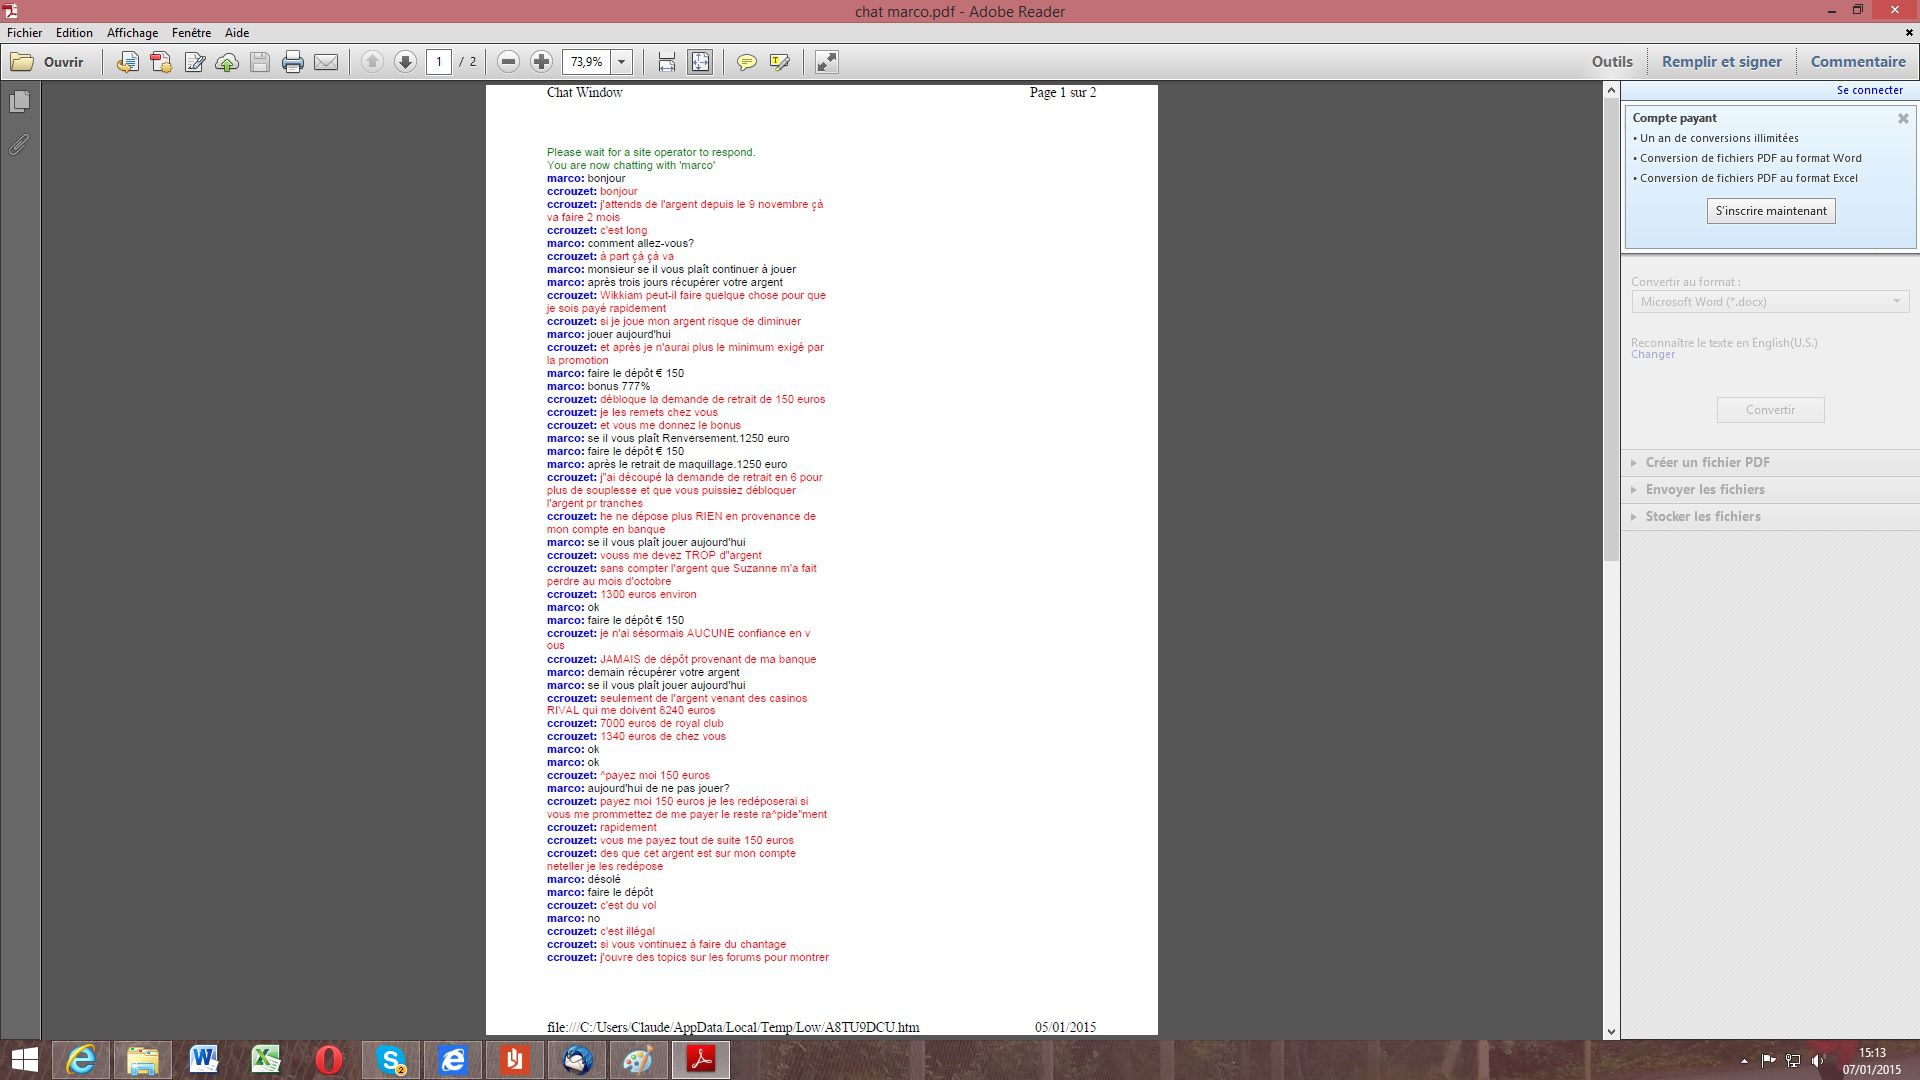Click the Convertir button
1920x1080 pixels.
click(1770, 410)
